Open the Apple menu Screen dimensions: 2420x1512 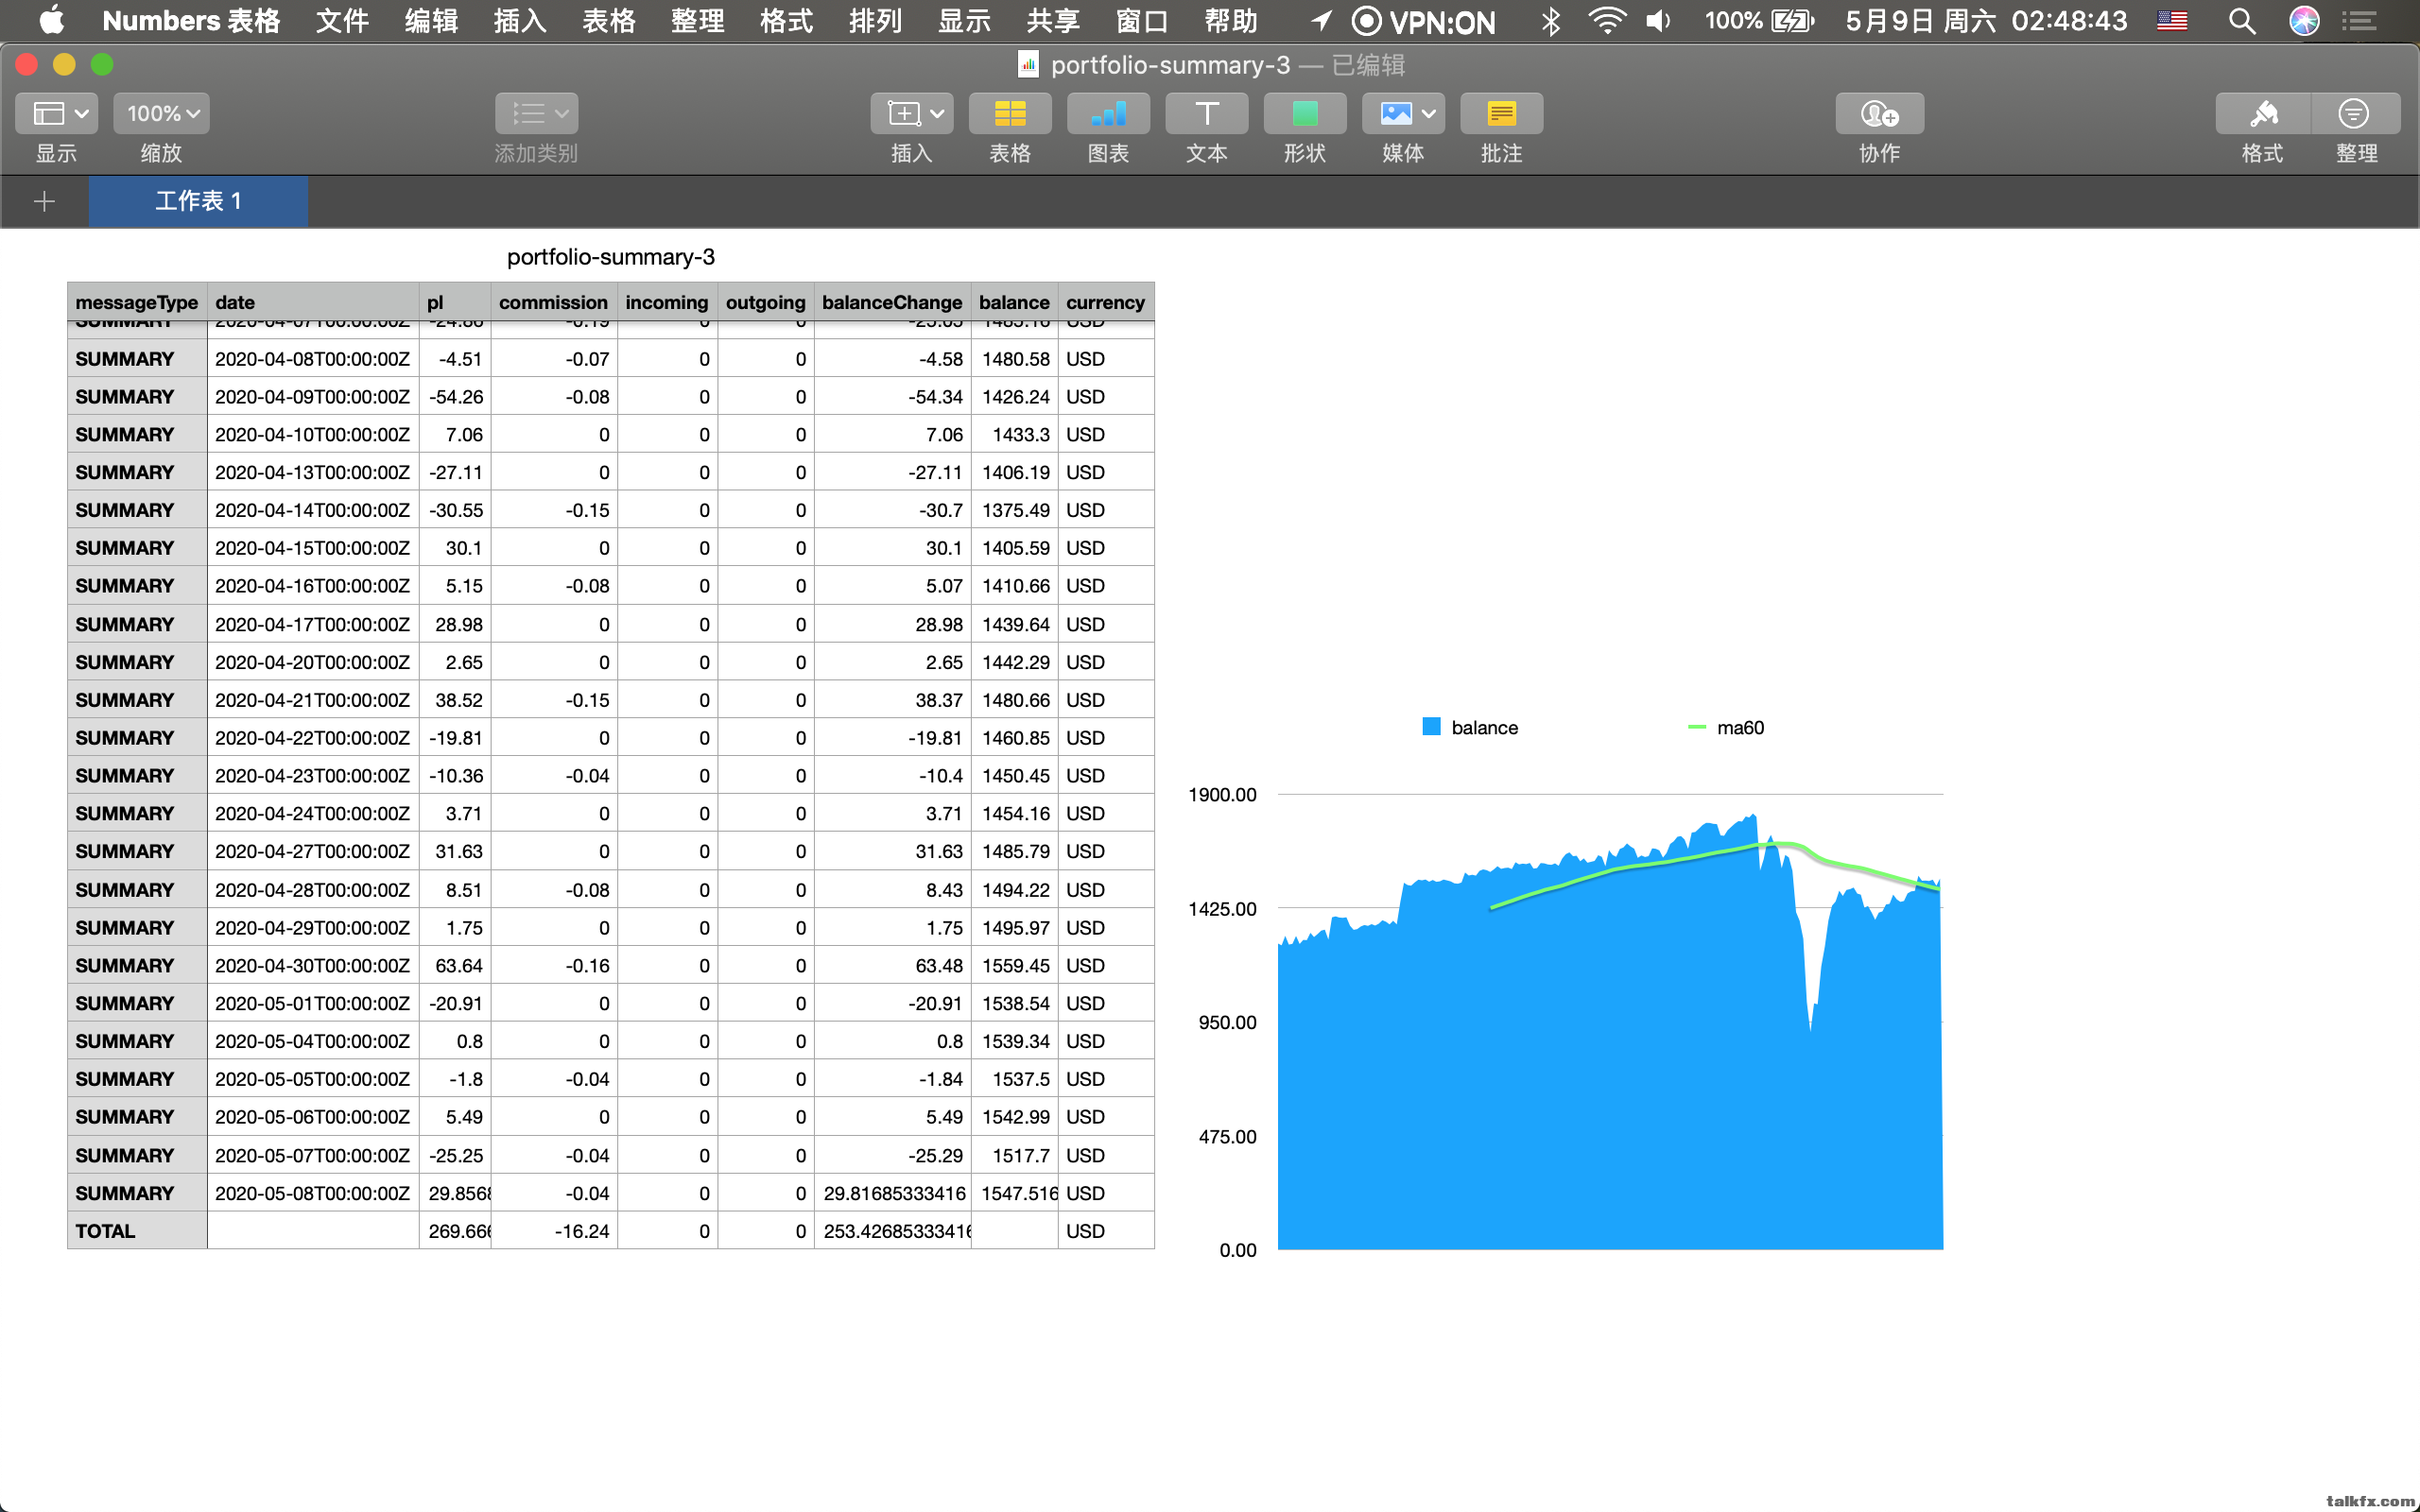point(51,21)
